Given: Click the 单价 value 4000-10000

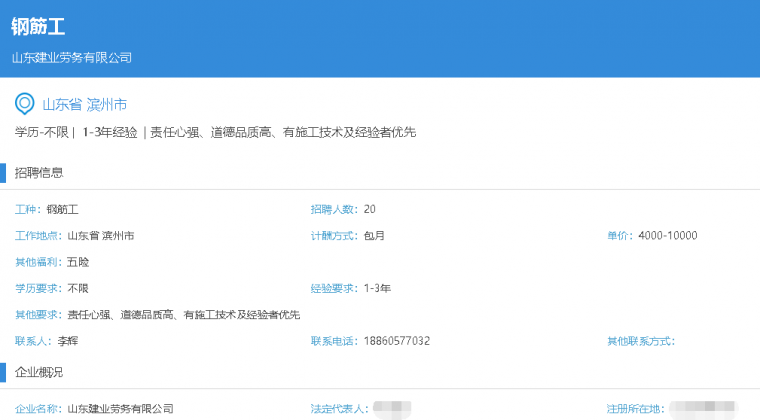Looking at the screenshot, I should [667, 236].
